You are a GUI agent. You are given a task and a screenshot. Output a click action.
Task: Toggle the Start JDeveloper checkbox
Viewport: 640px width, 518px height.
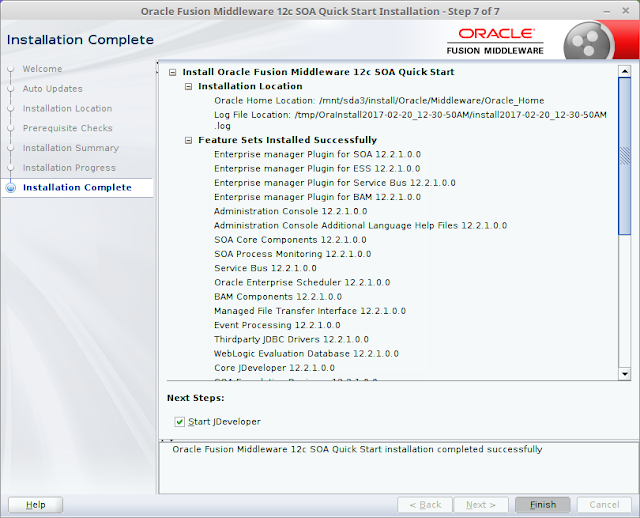[180, 422]
